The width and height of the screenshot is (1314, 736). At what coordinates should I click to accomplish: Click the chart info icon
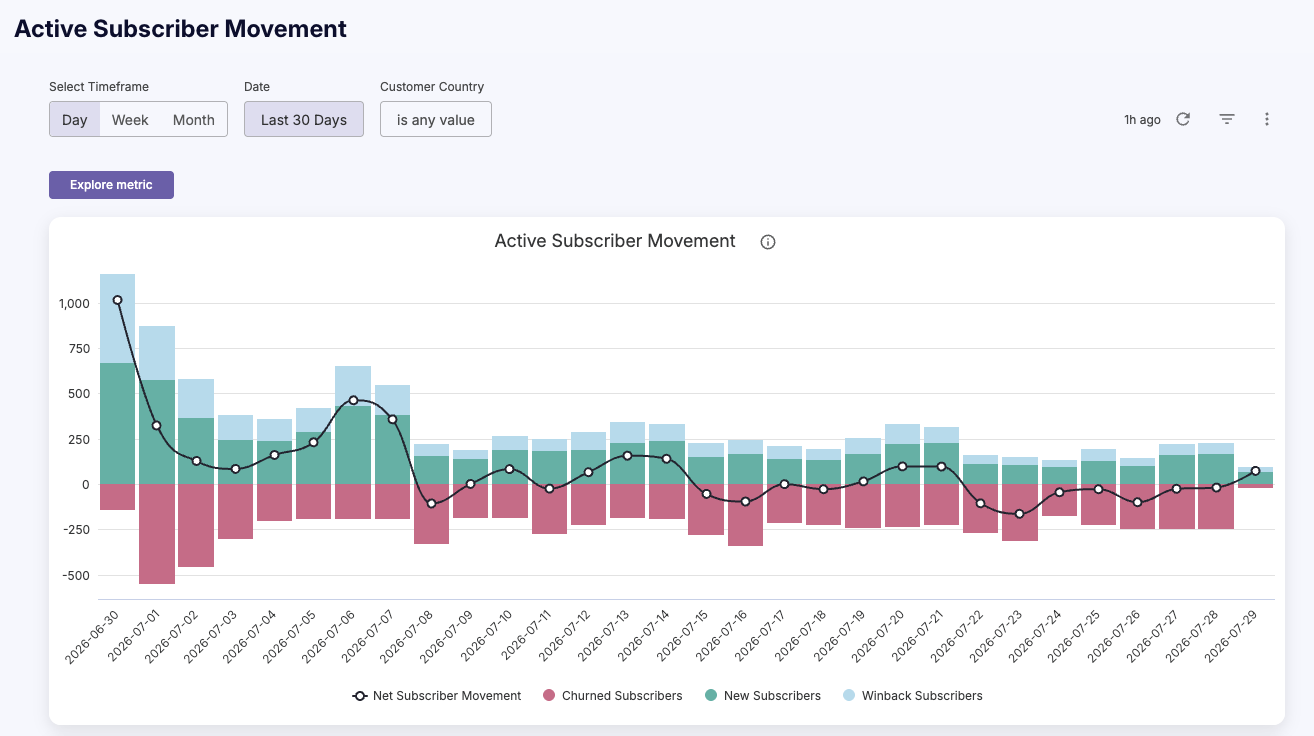tap(768, 242)
